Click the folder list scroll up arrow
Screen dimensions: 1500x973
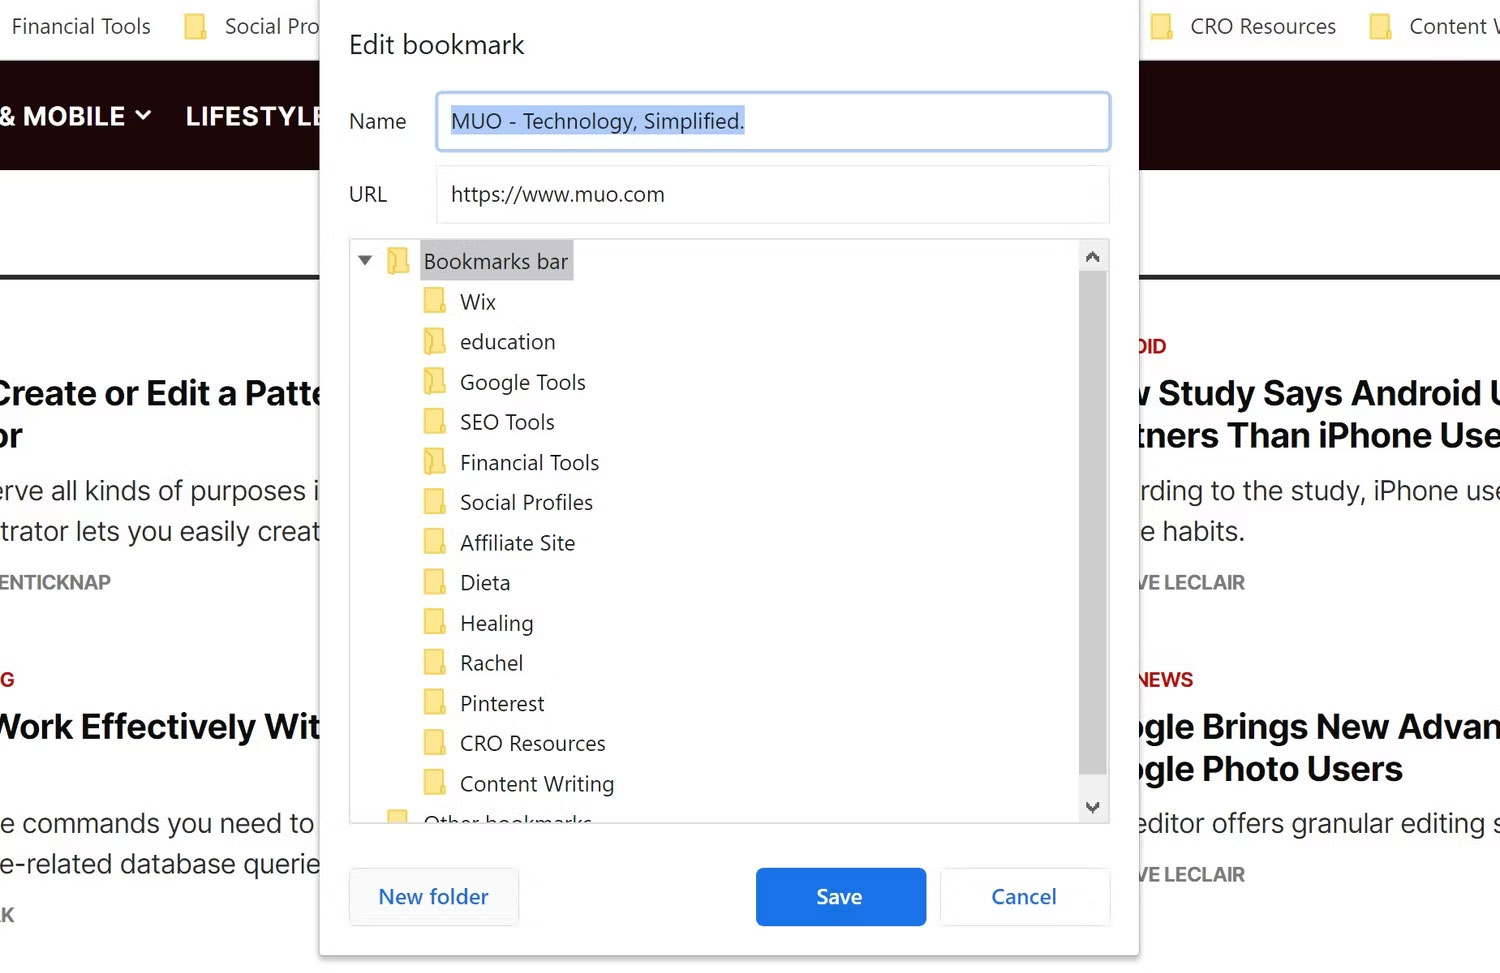tap(1093, 257)
